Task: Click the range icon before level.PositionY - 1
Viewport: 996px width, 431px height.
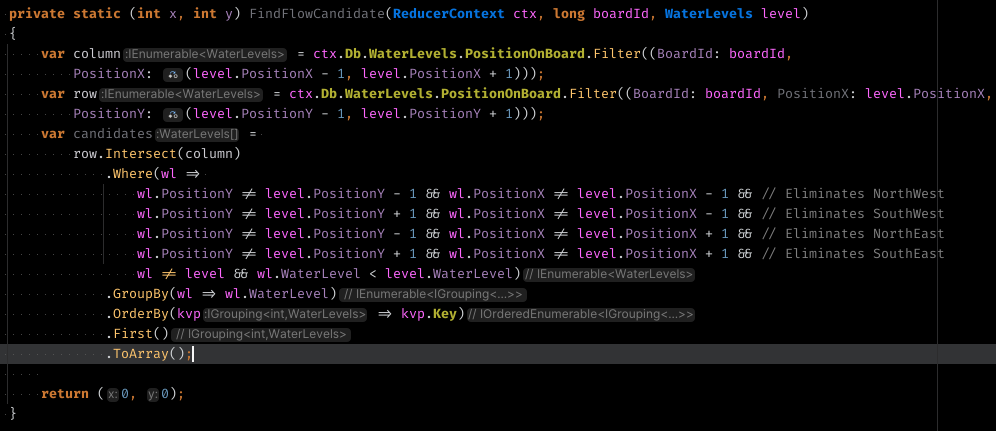Action: coord(172,115)
